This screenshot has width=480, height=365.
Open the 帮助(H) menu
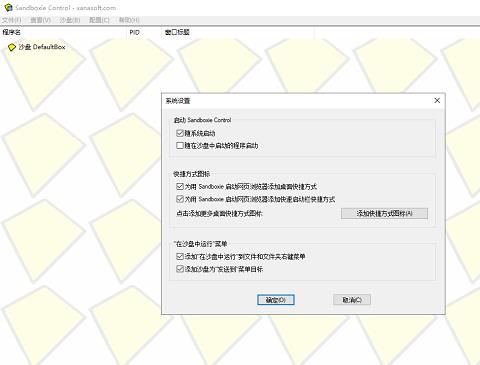pos(129,20)
